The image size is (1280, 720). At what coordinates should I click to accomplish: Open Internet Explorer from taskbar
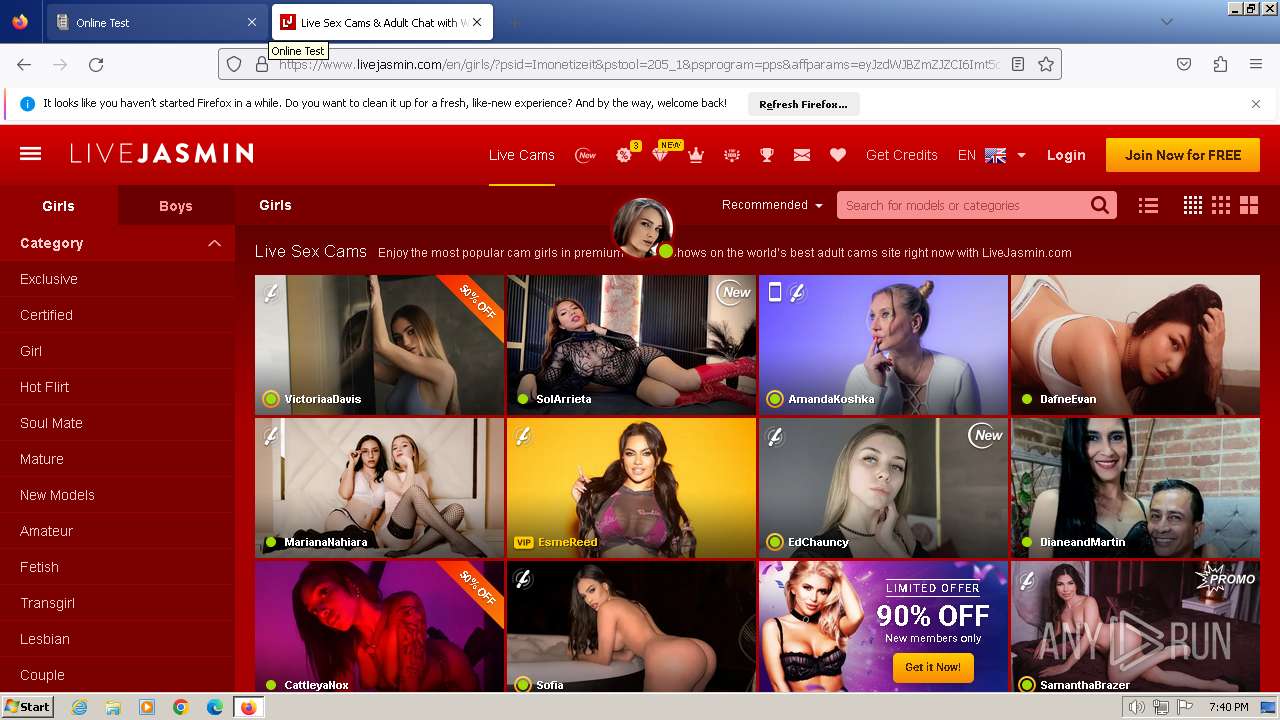click(x=80, y=707)
